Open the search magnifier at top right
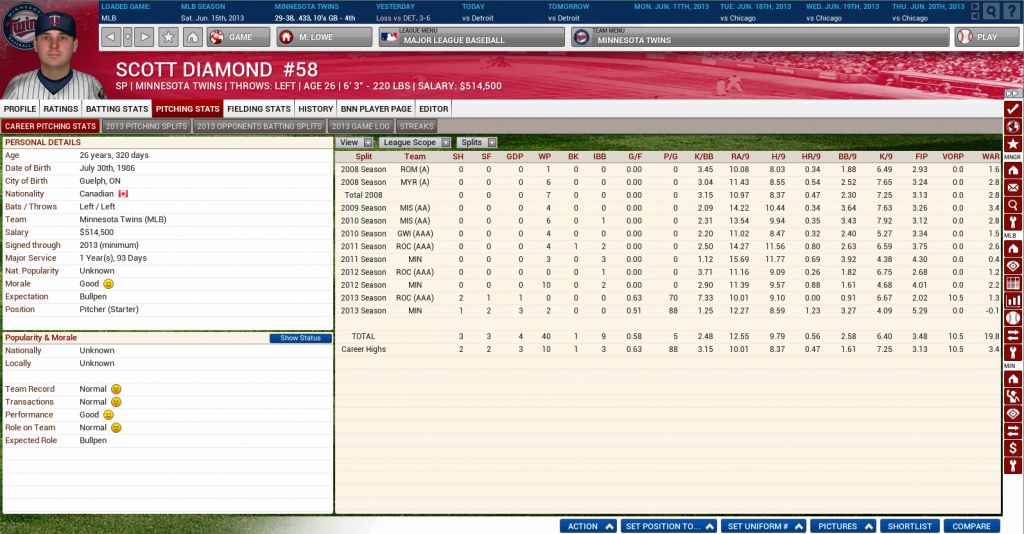This screenshot has height=534, width=1024. pos(990,11)
